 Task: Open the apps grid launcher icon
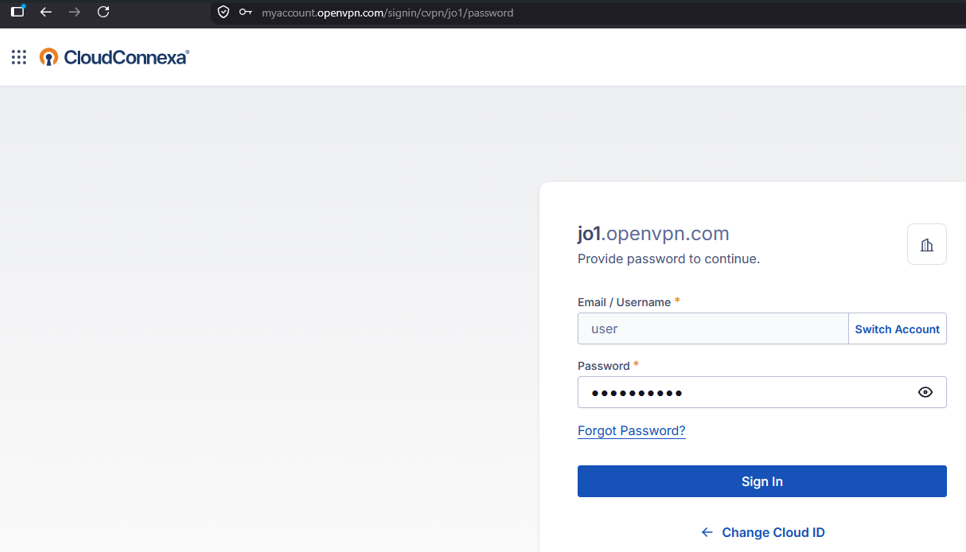click(x=19, y=57)
